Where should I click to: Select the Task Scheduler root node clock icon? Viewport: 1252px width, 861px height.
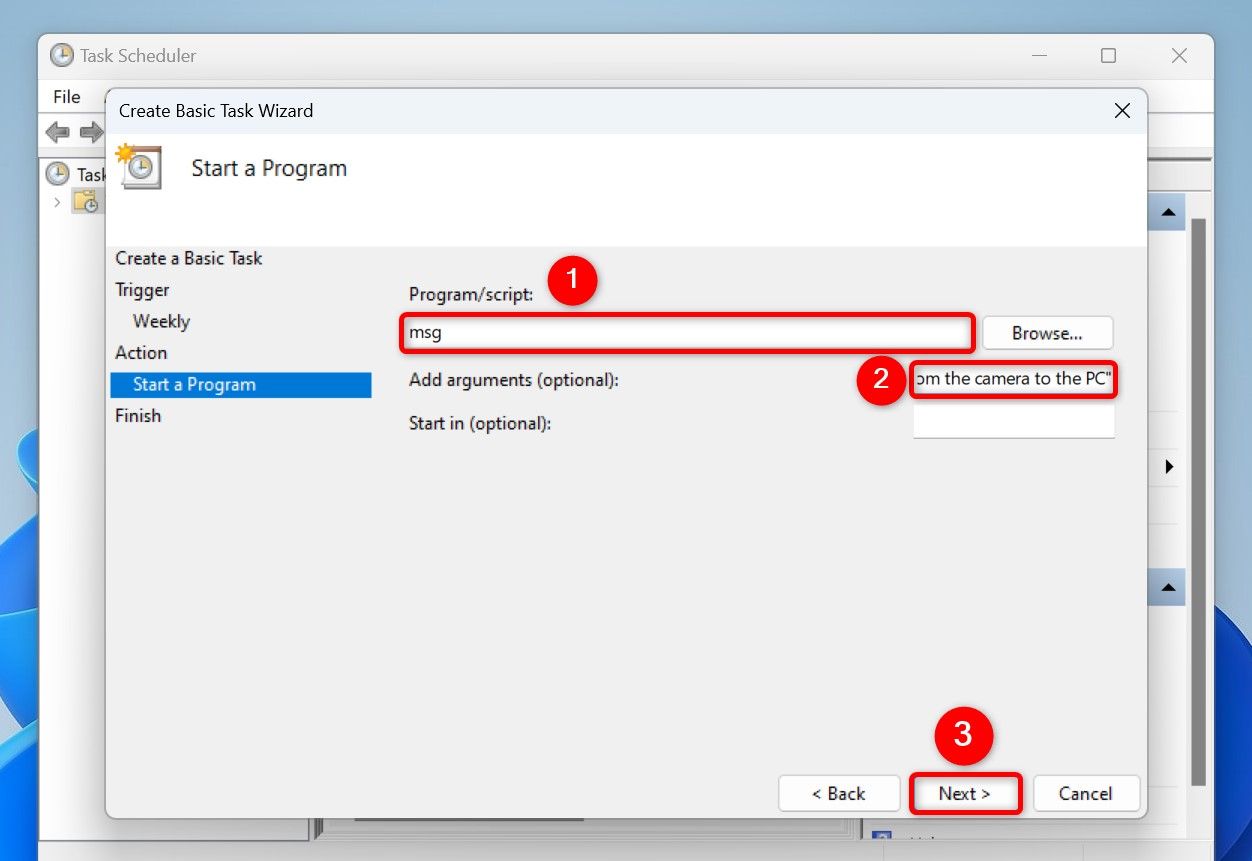58,174
